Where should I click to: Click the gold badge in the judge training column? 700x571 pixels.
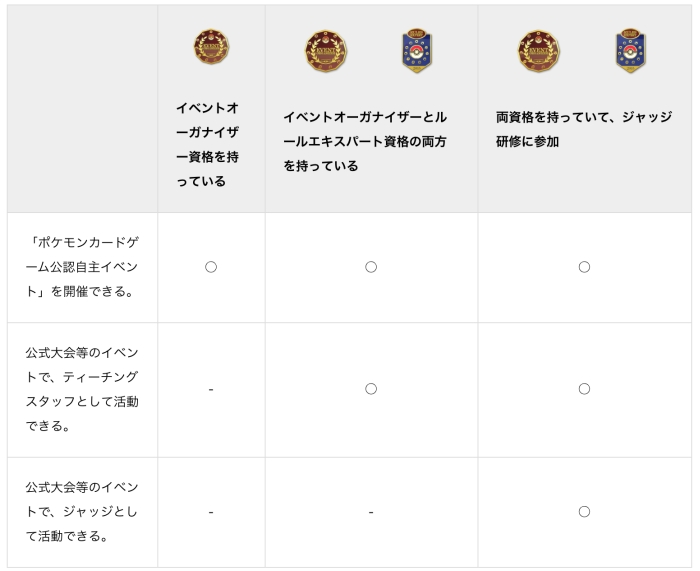click(539, 51)
